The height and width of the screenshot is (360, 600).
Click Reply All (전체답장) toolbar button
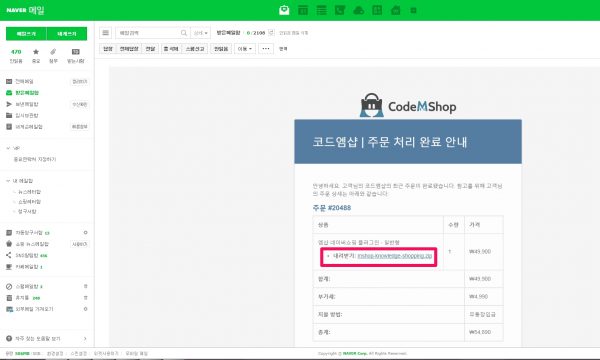tap(129, 49)
